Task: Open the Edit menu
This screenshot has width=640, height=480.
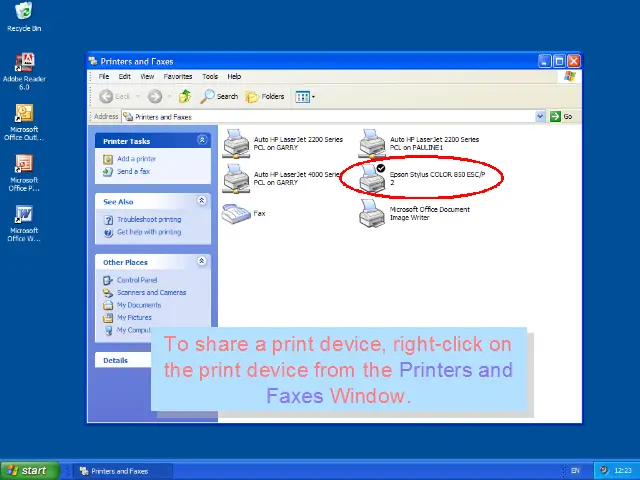Action: pyautogui.click(x=124, y=76)
